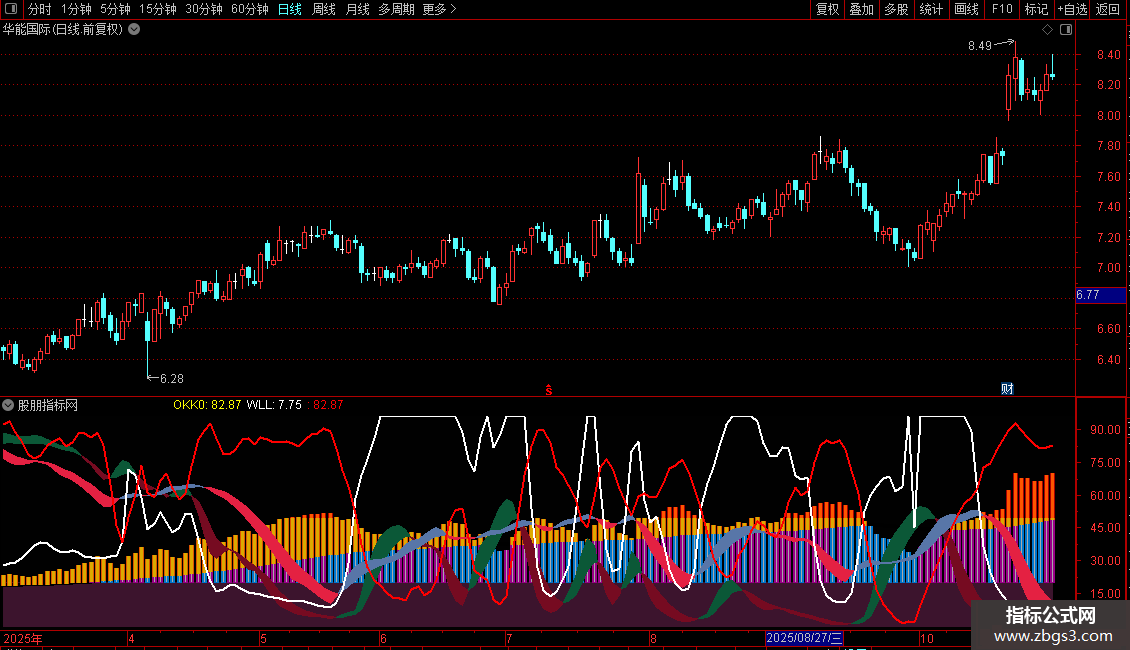
Task: Toggle 复权 price adjustment
Action: (827, 10)
